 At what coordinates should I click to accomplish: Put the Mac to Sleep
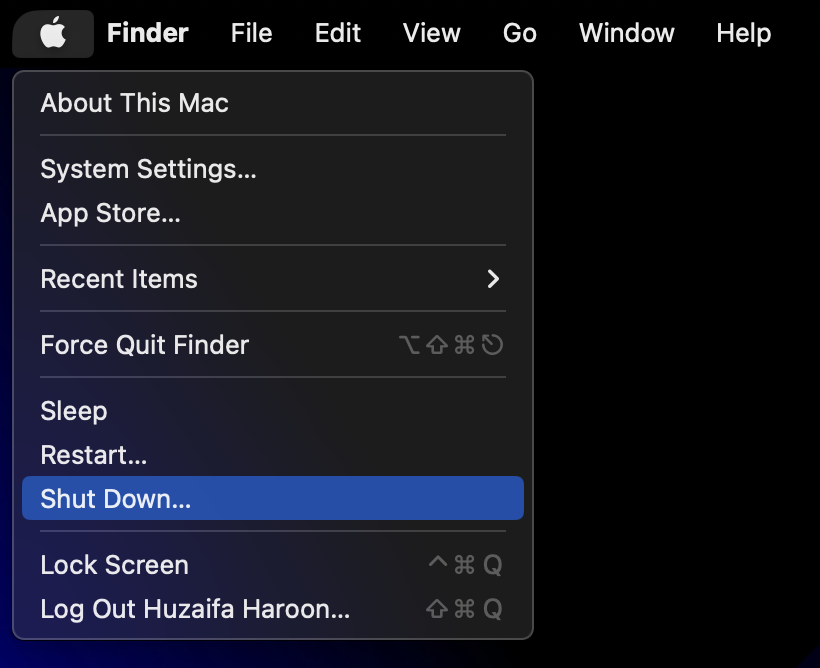[73, 411]
